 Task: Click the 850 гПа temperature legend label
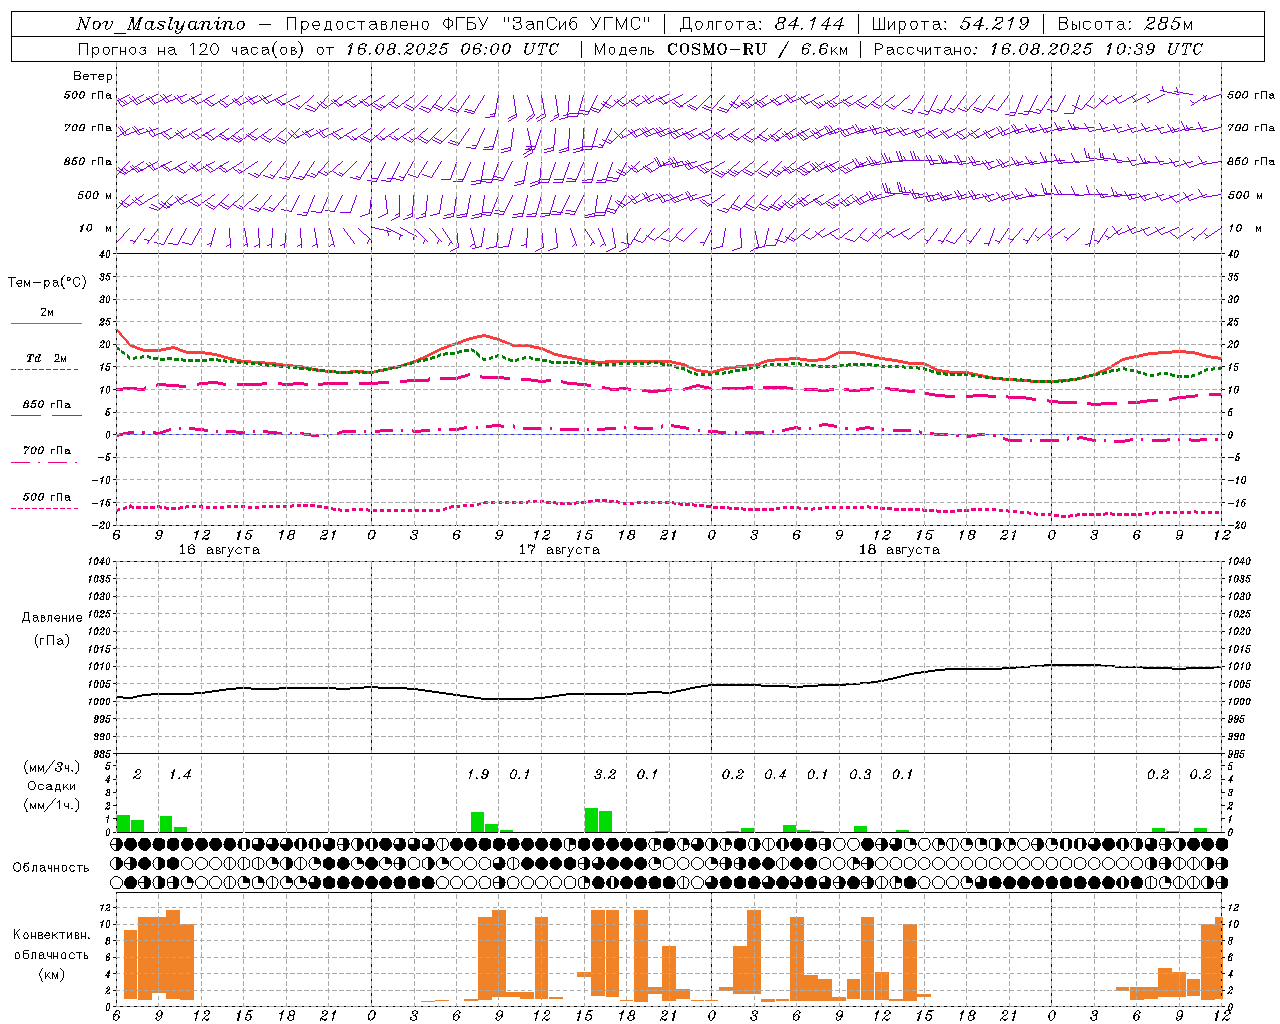(46, 405)
